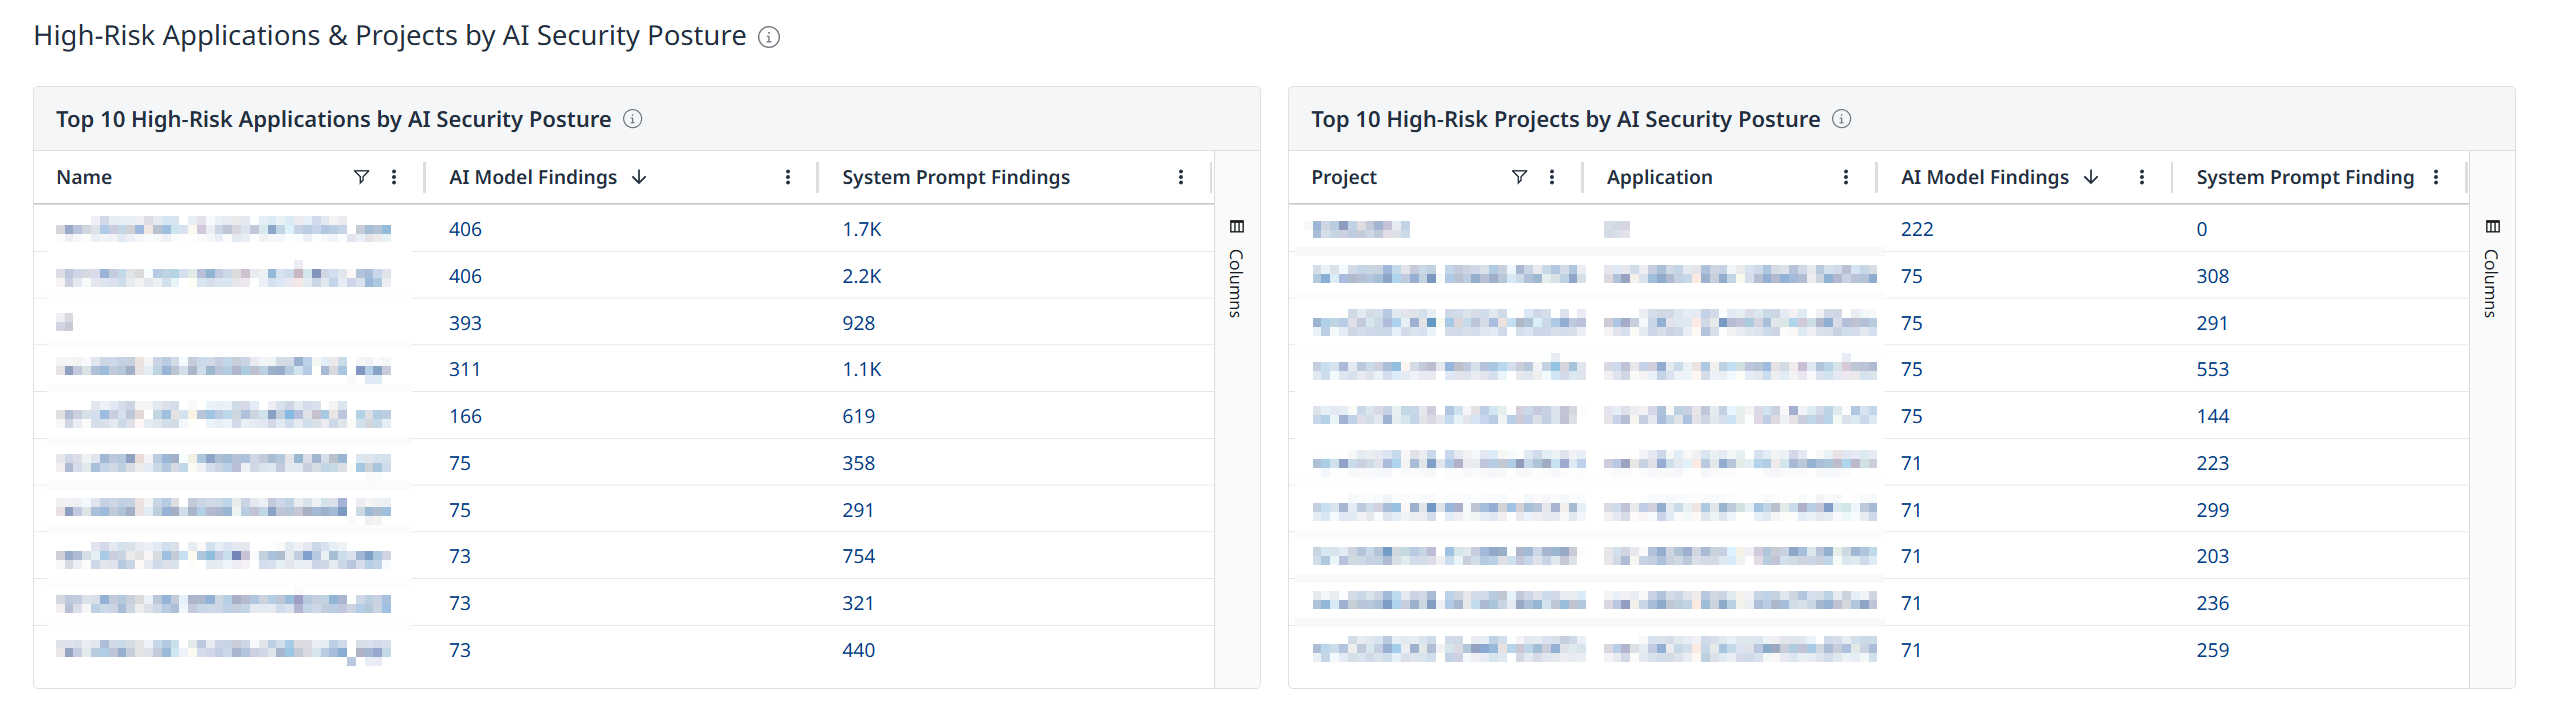
Task: Click the 1.7K system prompt findings value
Action: 861,229
